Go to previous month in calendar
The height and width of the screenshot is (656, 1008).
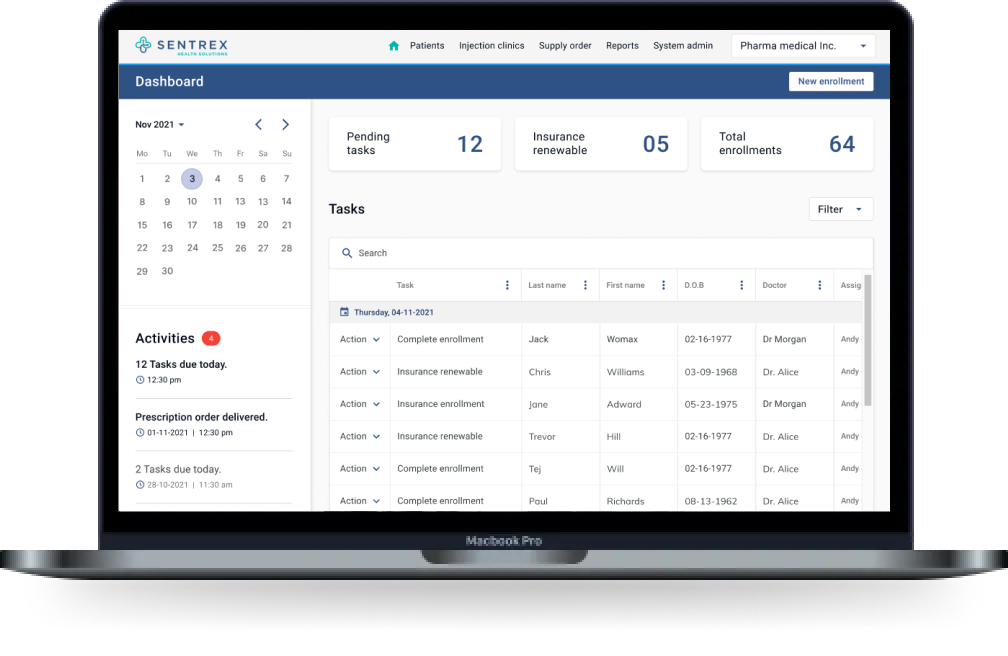[258, 125]
